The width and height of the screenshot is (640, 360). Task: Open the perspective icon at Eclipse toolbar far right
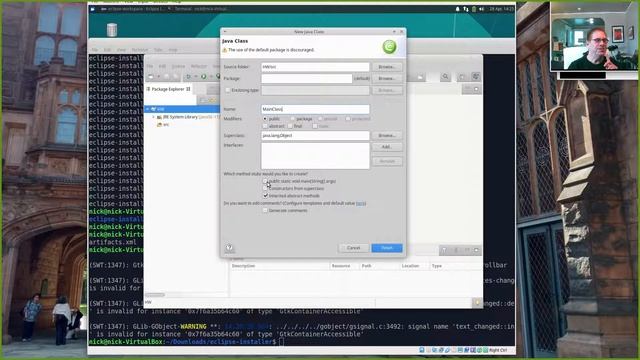(476, 77)
